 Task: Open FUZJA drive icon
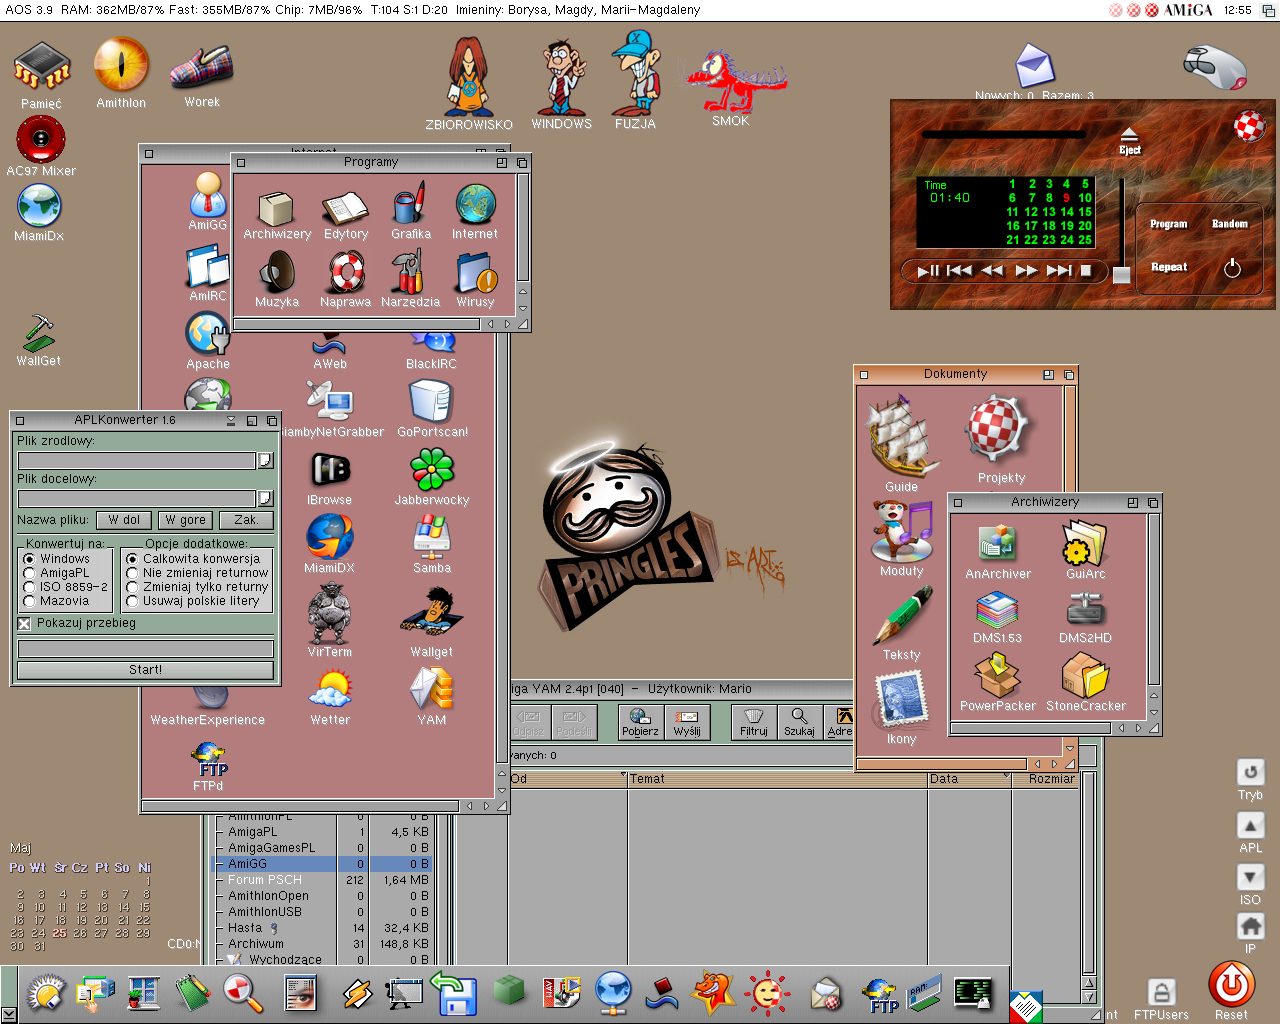pyautogui.click(x=635, y=73)
